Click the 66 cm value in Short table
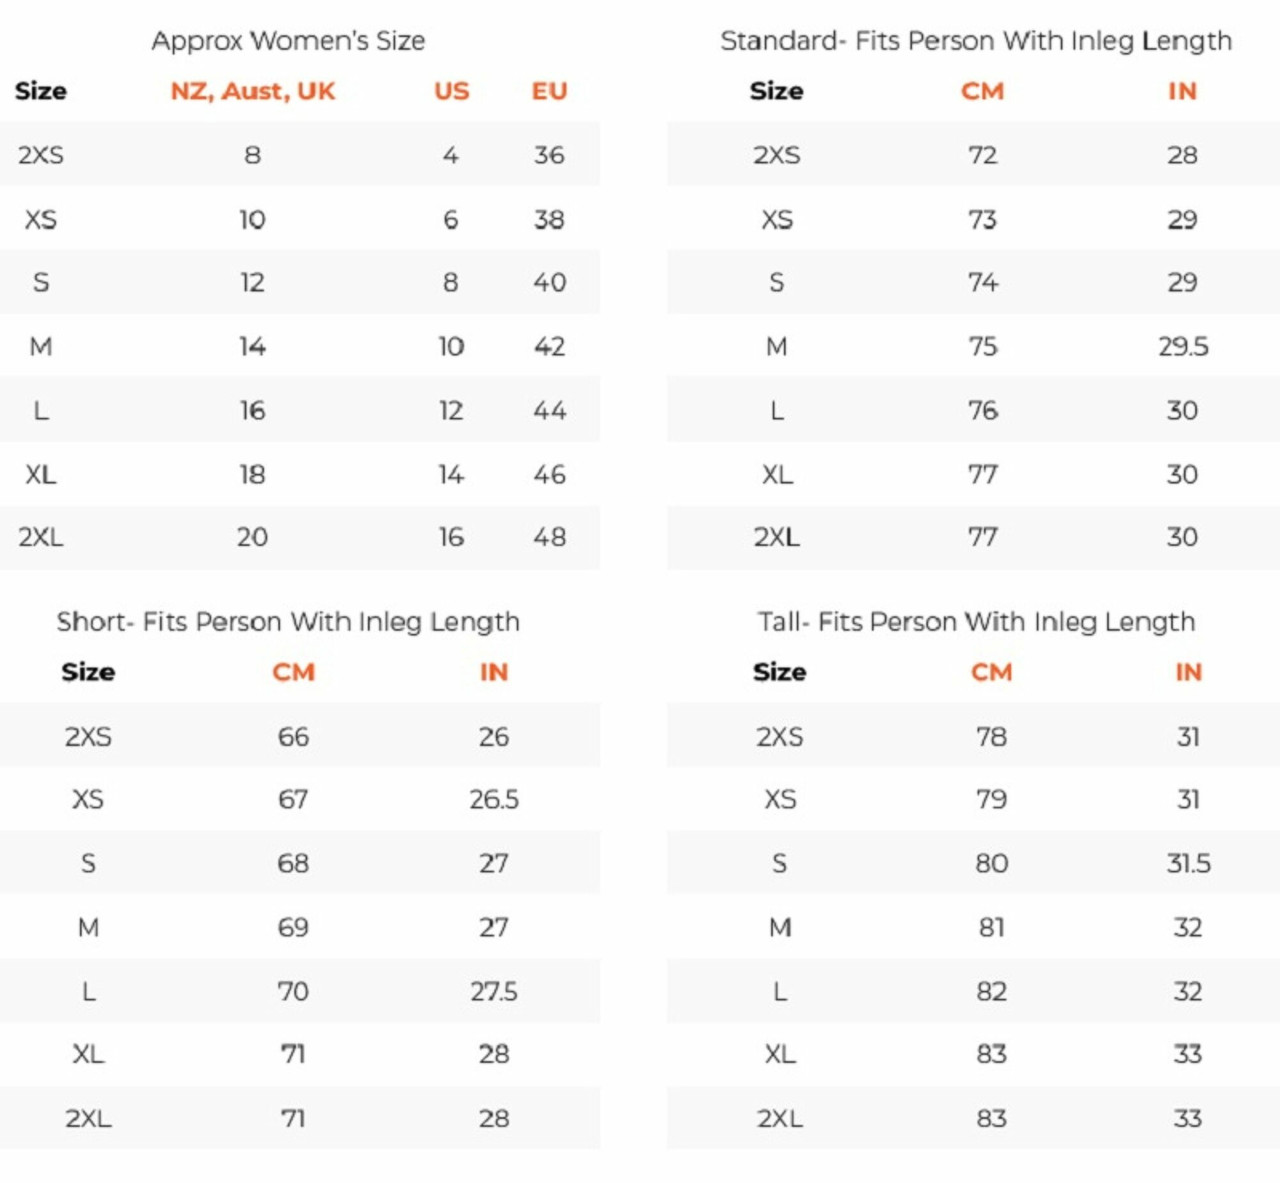Viewport: 1280px width, 1183px height. click(x=293, y=737)
